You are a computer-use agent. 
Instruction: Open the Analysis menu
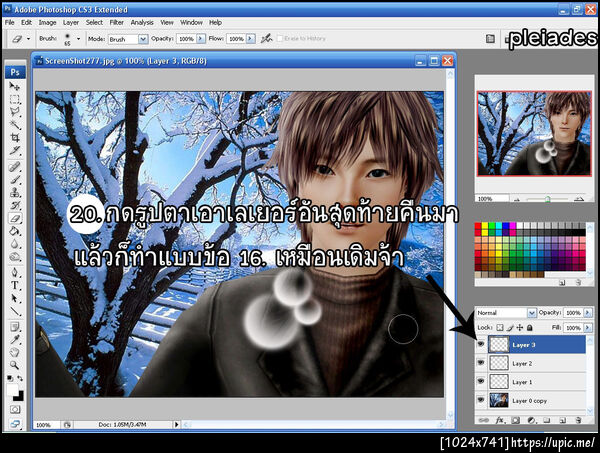(142, 23)
